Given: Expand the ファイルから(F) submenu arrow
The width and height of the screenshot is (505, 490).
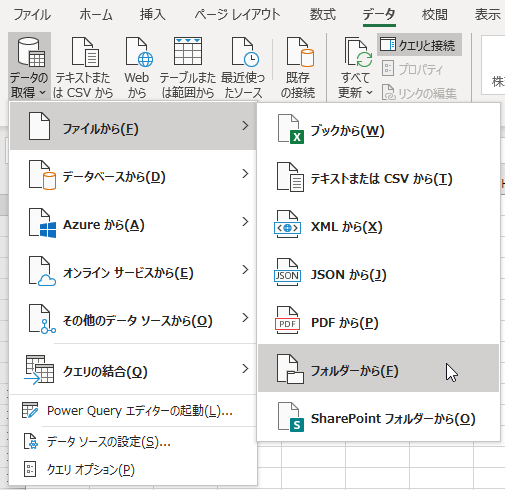Looking at the screenshot, I should point(245,126).
